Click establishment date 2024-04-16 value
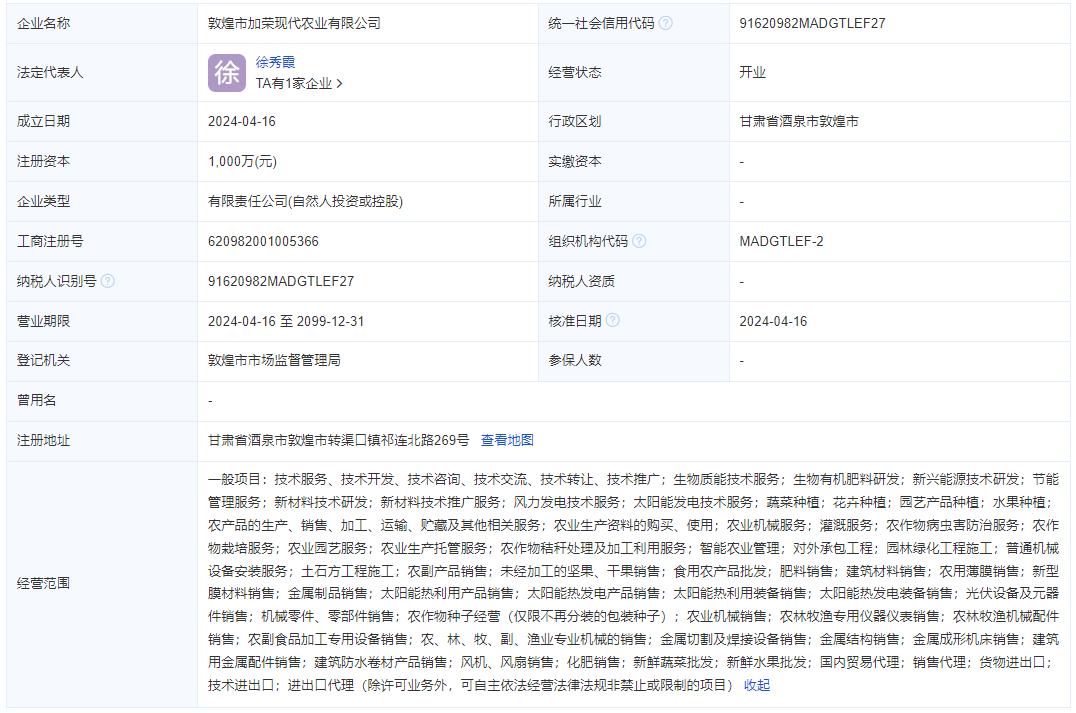 pyautogui.click(x=242, y=121)
